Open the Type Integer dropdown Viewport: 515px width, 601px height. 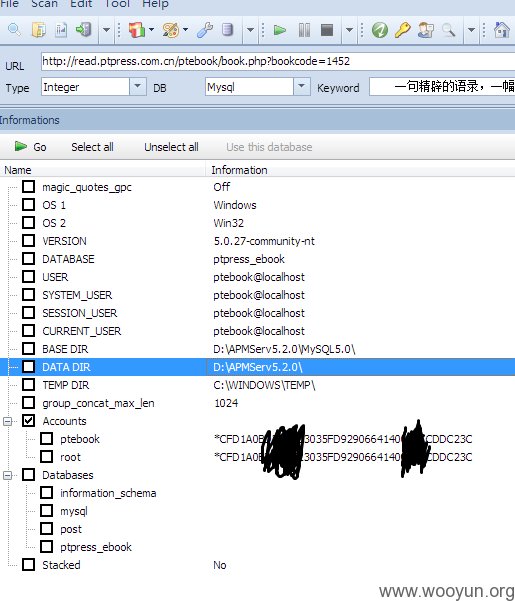point(138,87)
